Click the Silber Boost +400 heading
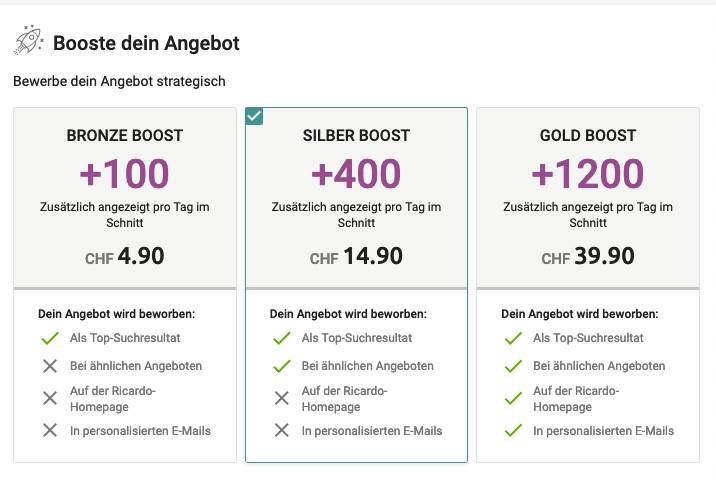 point(356,174)
